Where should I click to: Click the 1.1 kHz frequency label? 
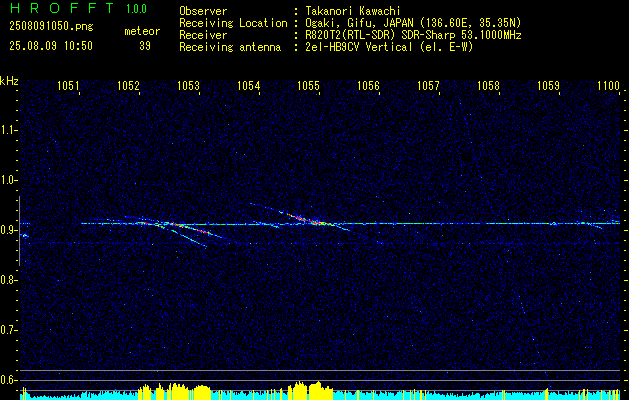8,130
